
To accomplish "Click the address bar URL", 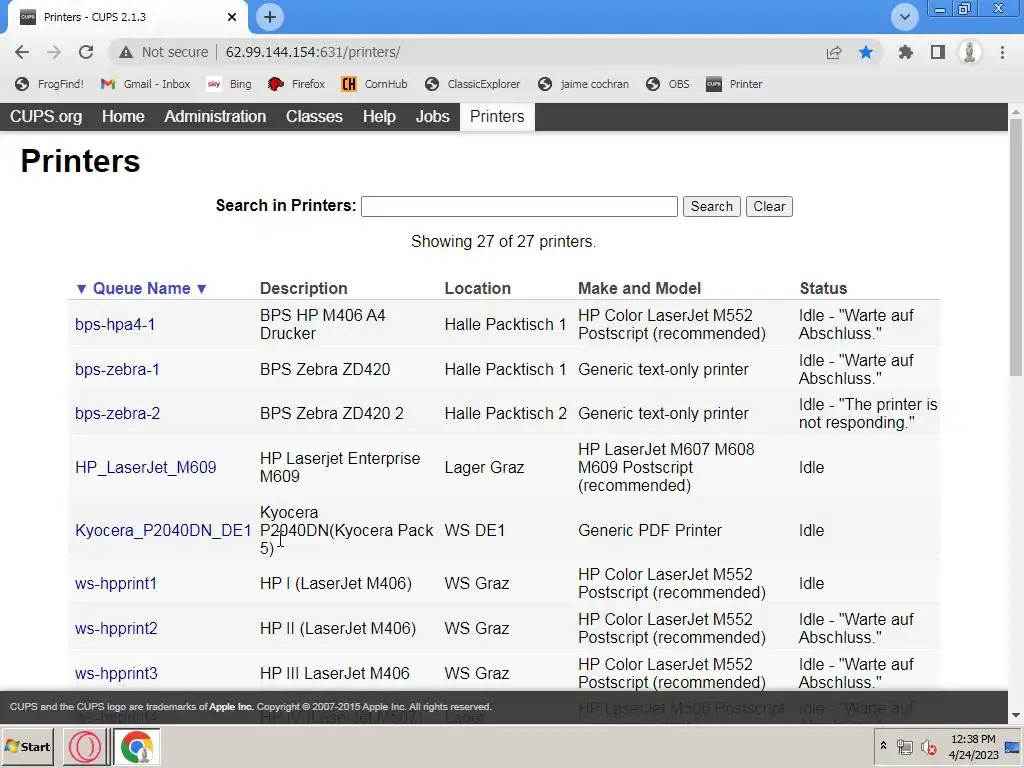I will pyautogui.click(x=313, y=52).
